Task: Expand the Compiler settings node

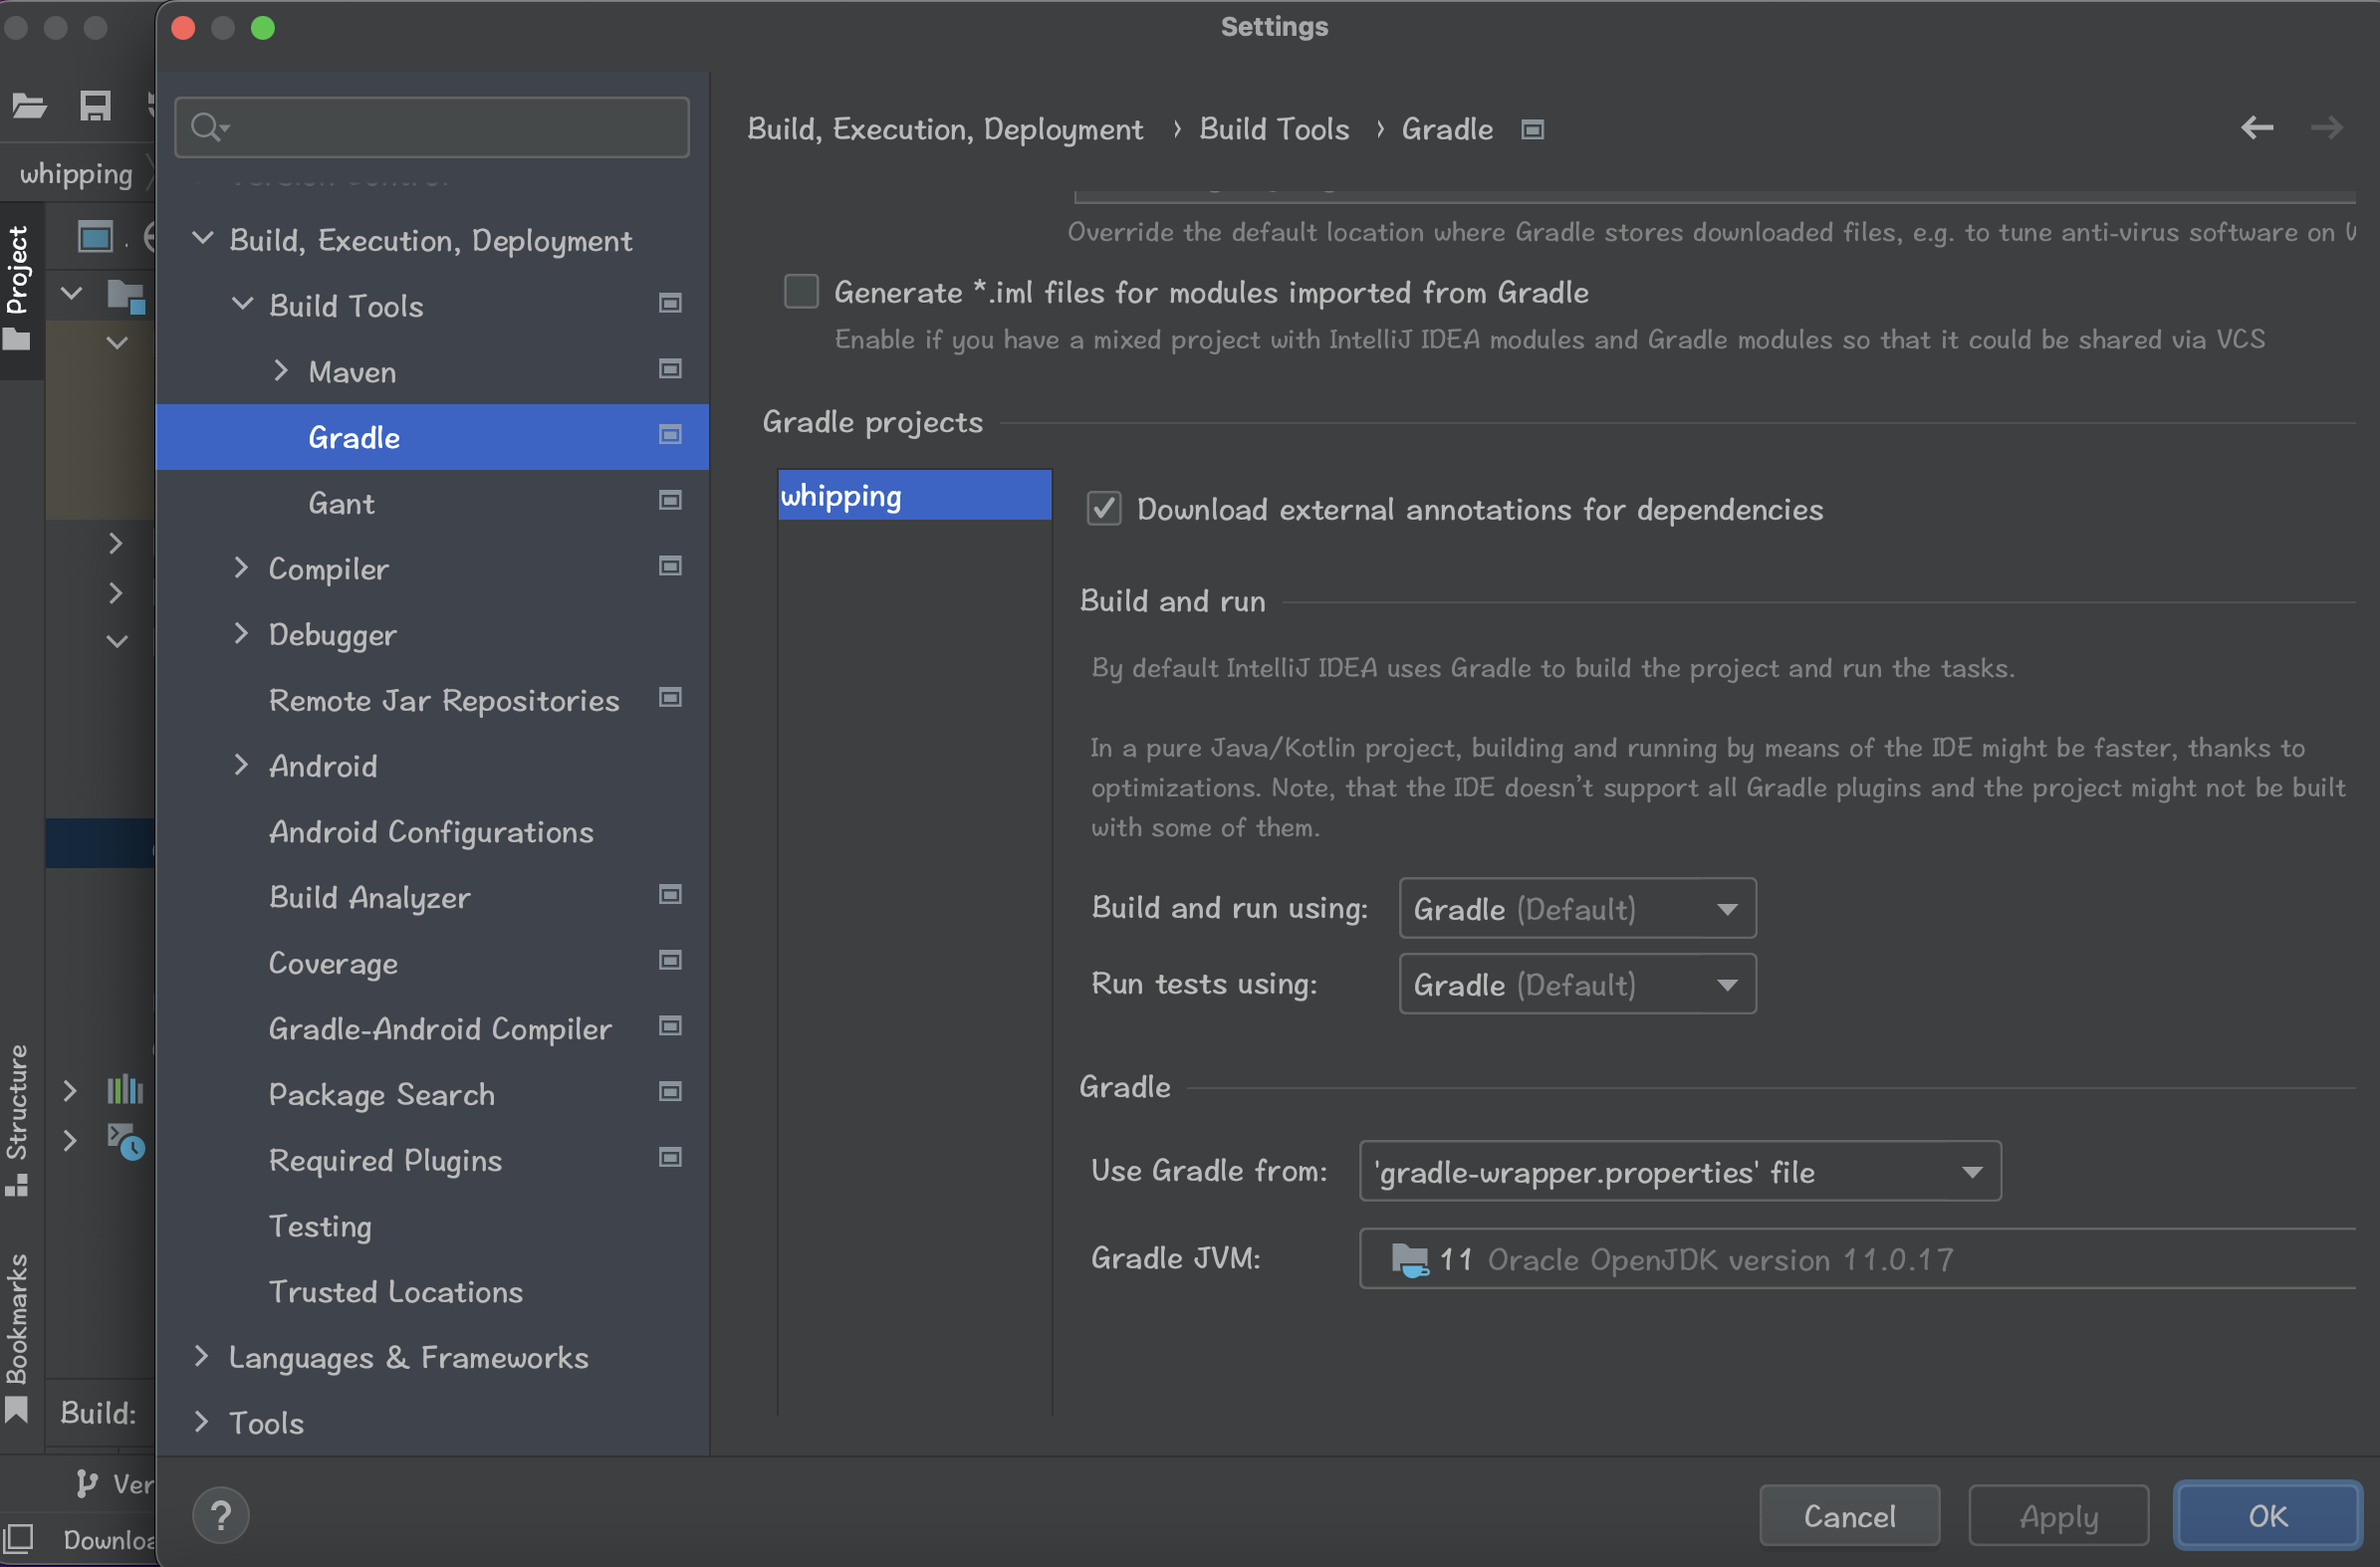Action: 241,568
